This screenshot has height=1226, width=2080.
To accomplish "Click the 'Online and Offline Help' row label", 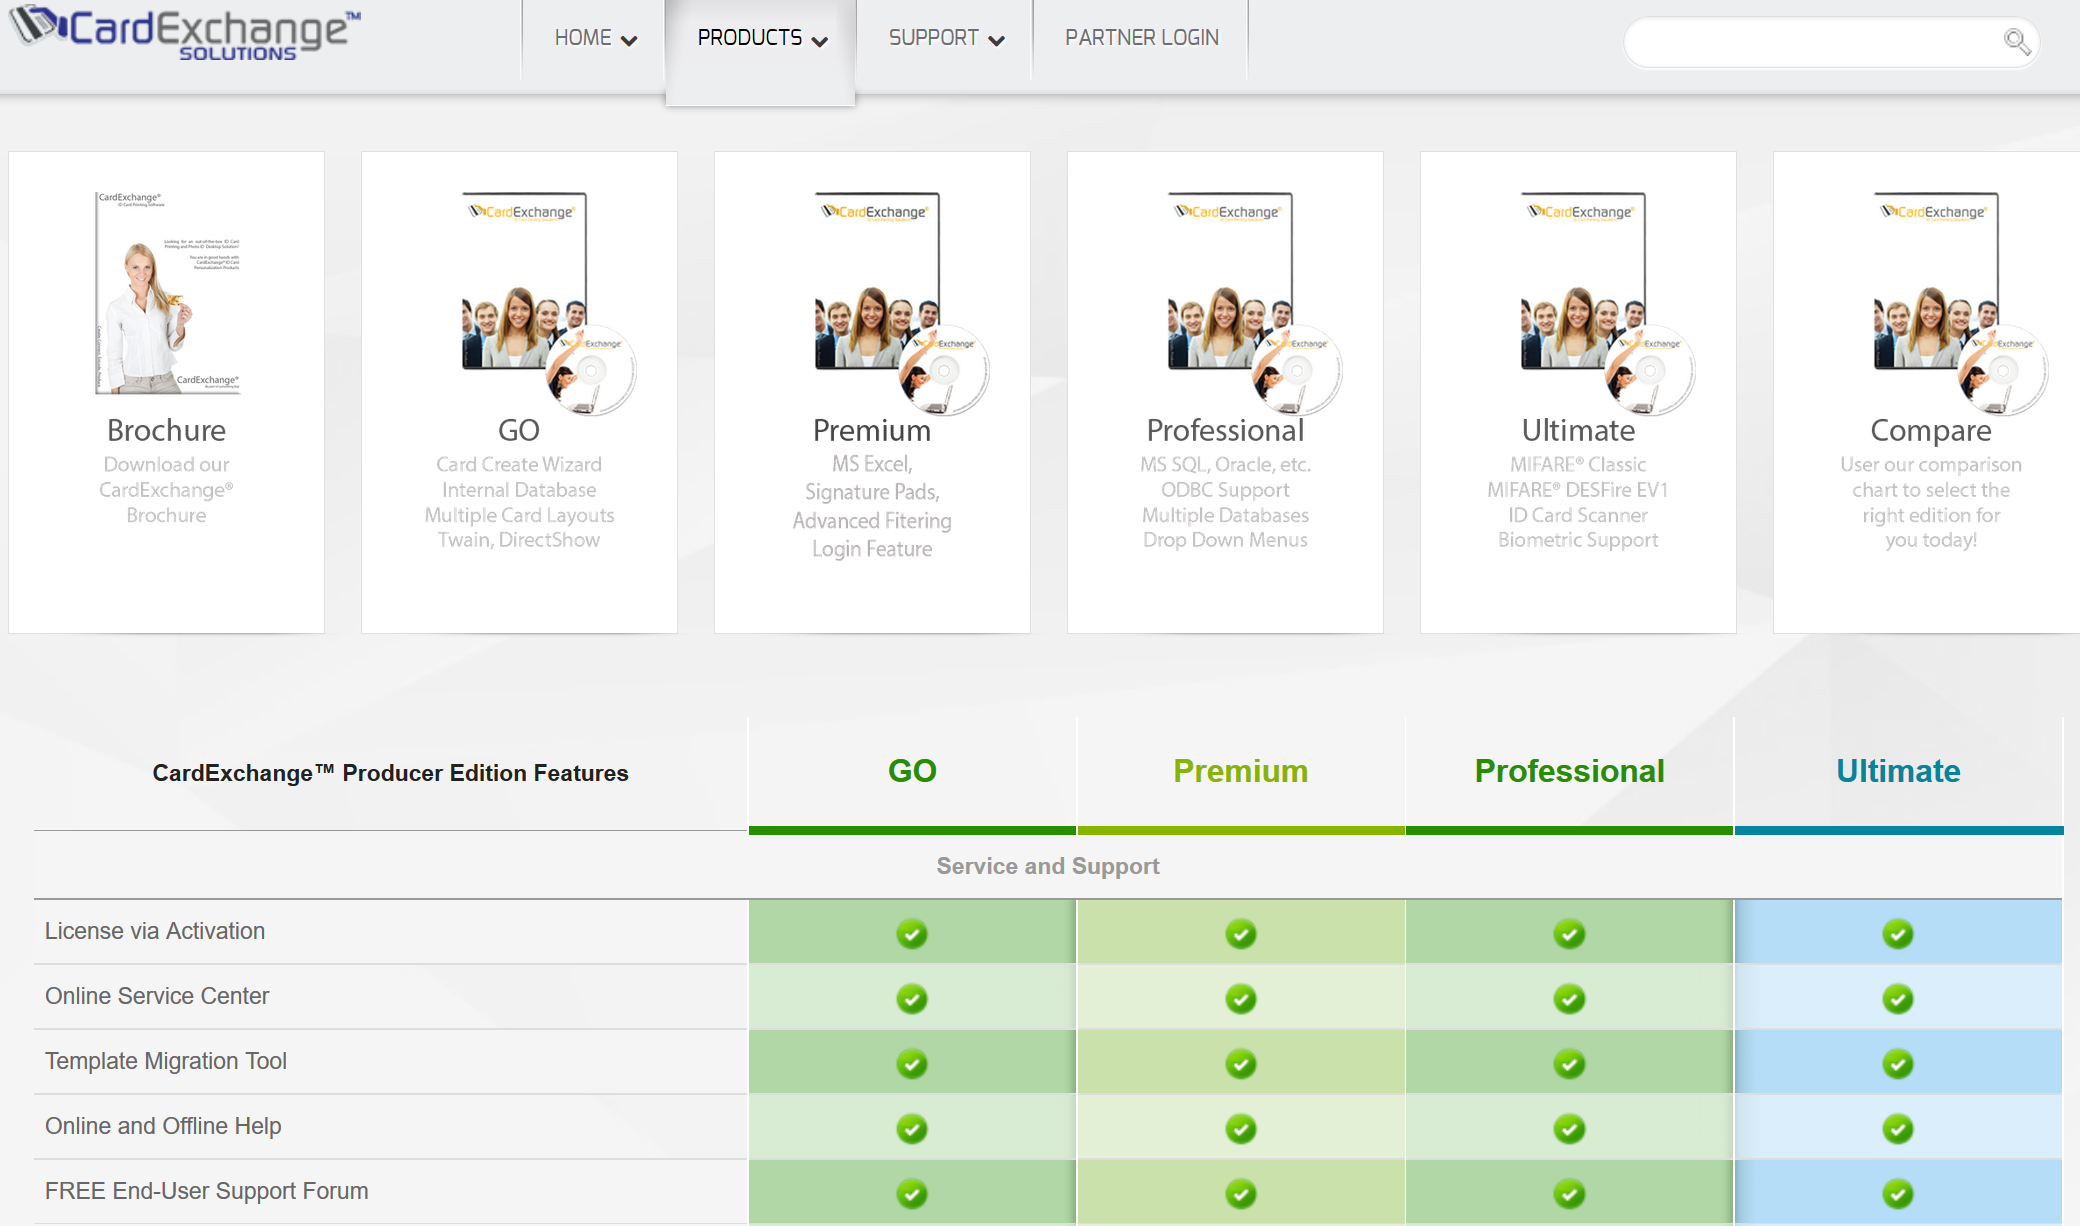I will coord(163,1126).
